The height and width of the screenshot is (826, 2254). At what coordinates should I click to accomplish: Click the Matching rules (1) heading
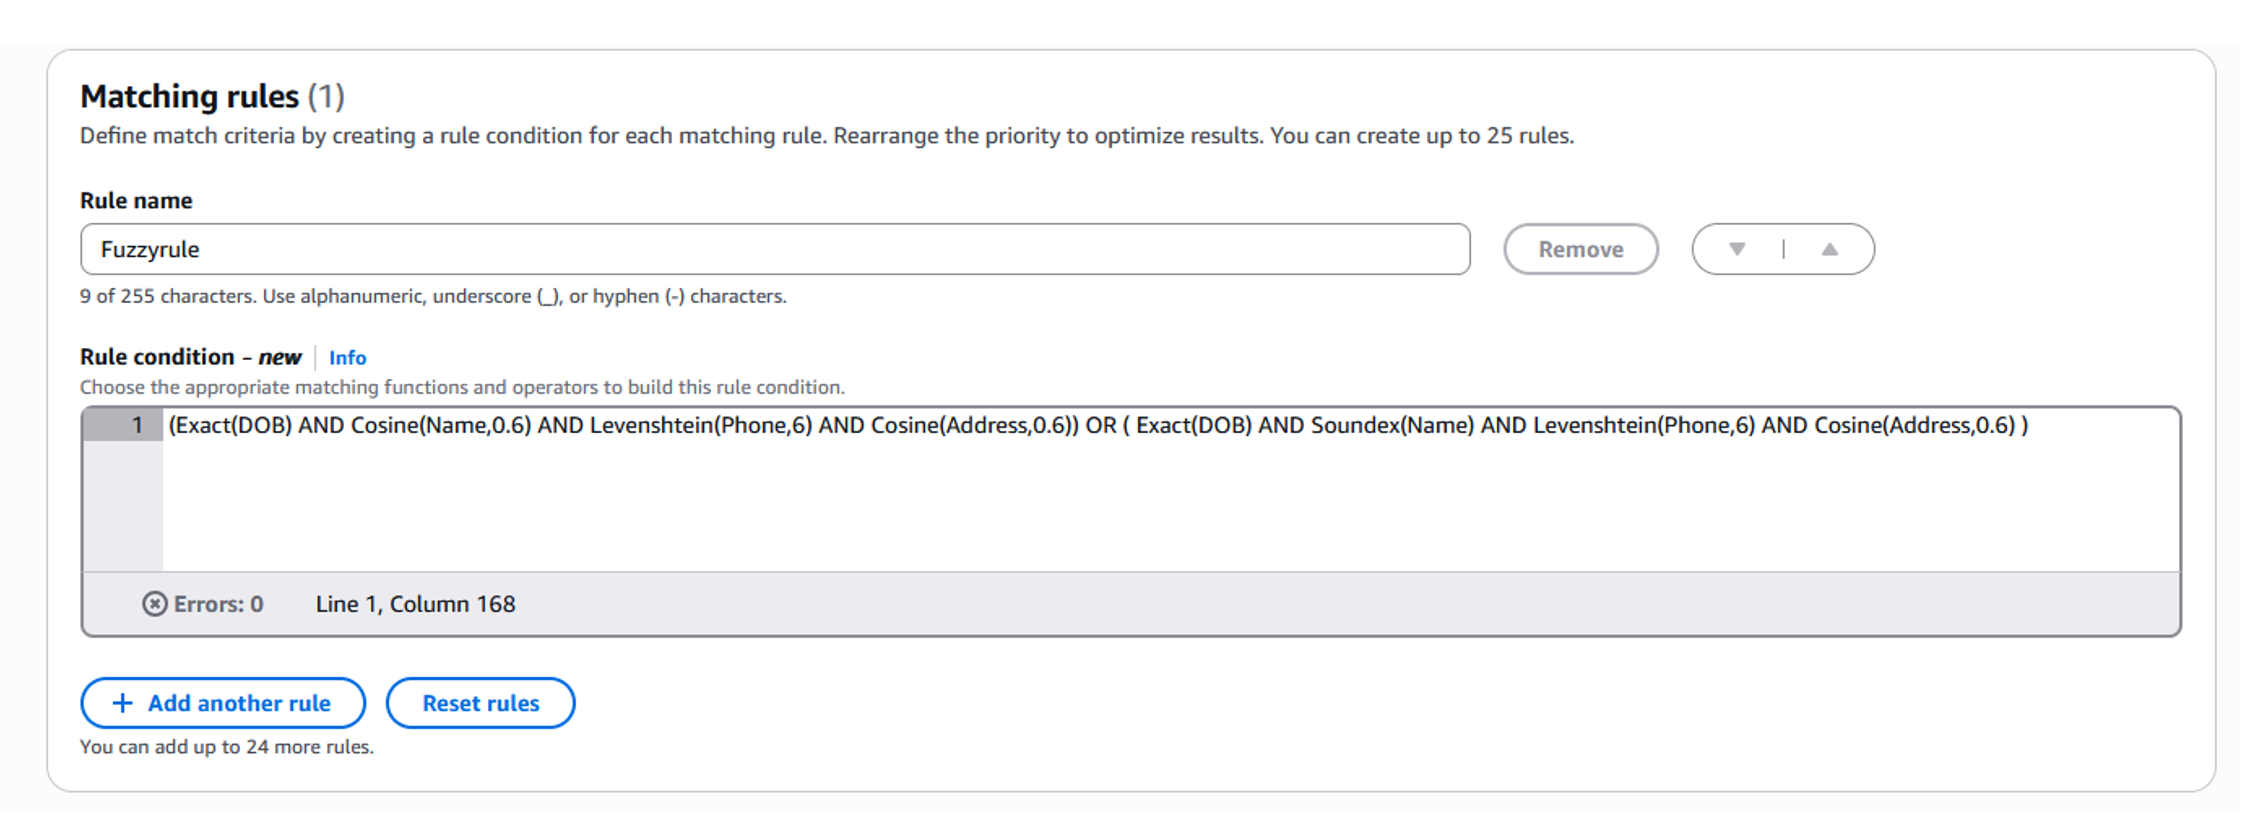[212, 96]
